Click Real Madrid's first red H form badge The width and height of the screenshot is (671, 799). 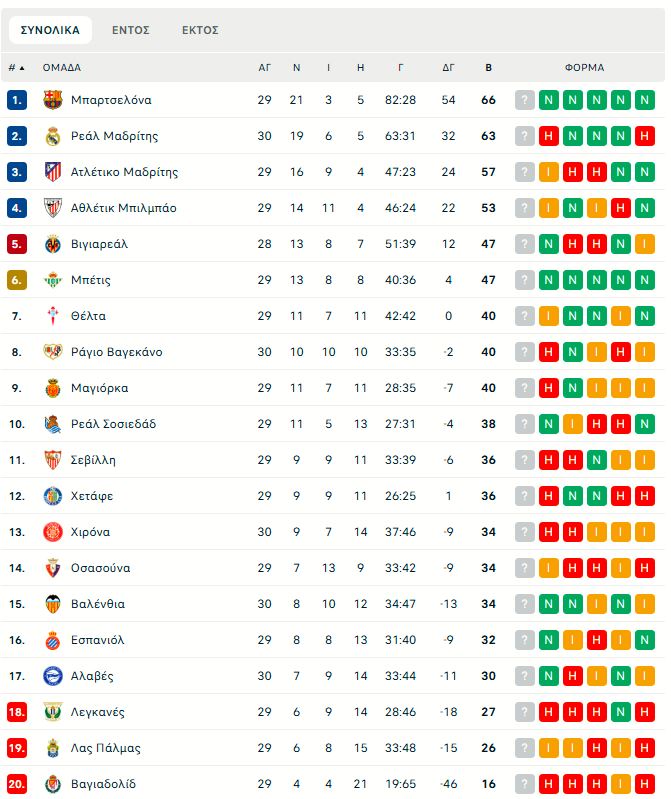tap(549, 136)
